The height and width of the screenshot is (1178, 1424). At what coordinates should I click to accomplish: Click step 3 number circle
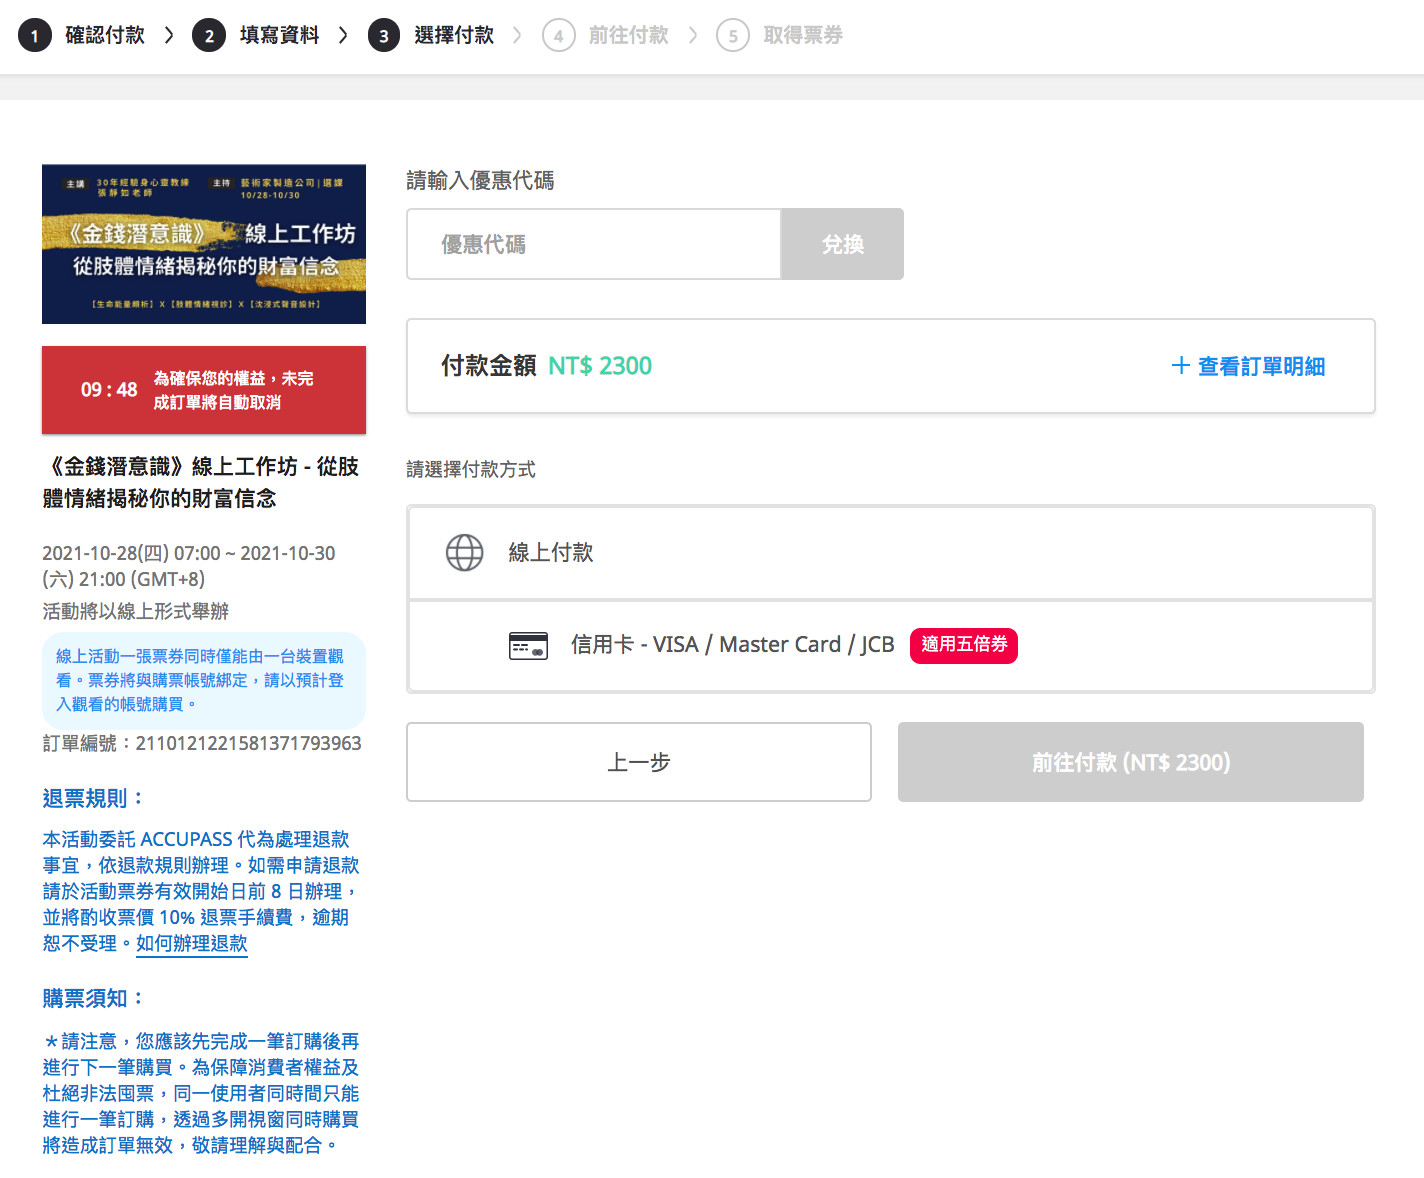coord(384,36)
